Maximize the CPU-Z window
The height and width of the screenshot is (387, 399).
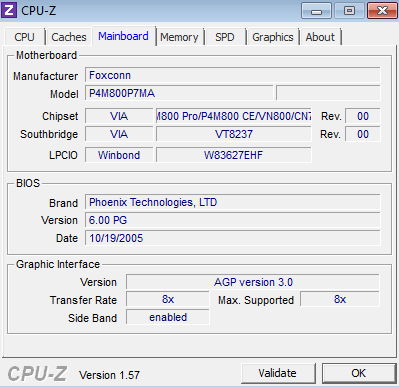click(x=349, y=11)
